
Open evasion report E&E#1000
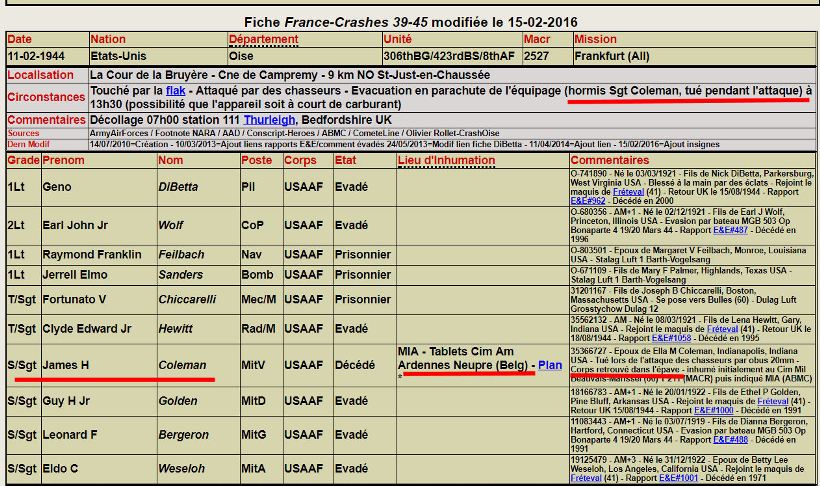[x=713, y=410]
